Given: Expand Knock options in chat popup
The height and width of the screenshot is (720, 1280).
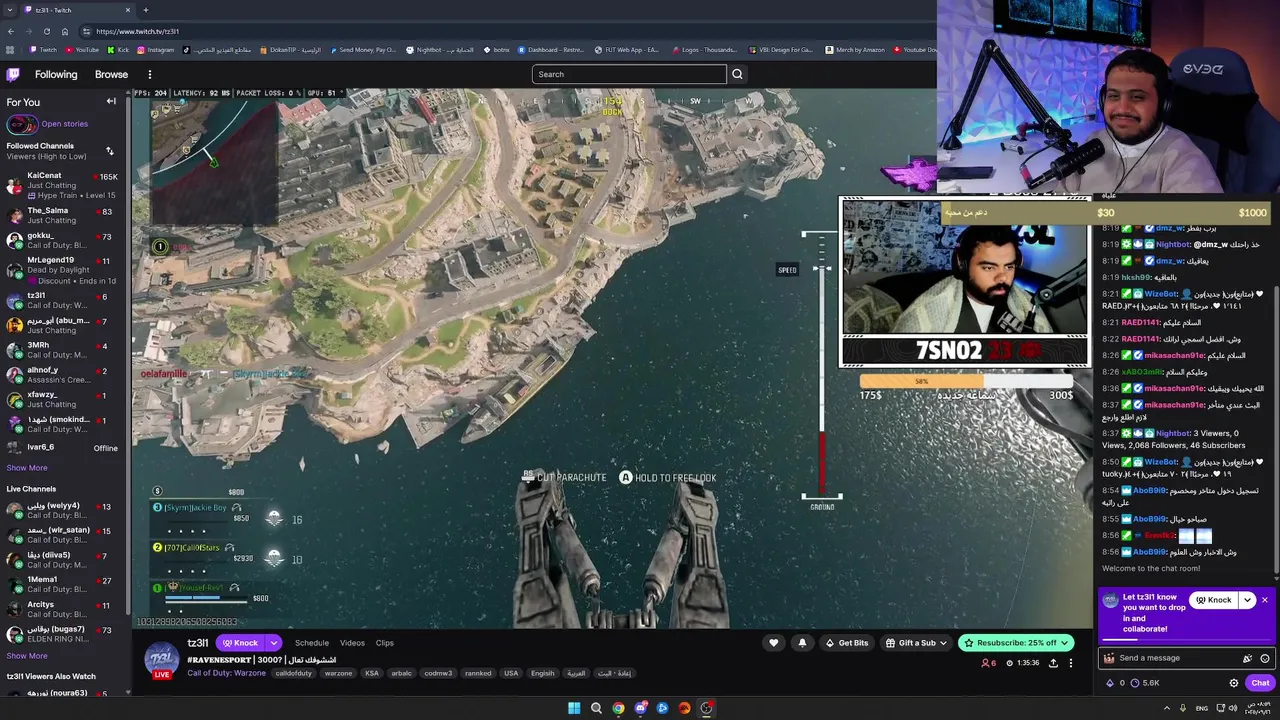Looking at the screenshot, I should [1247, 600].
